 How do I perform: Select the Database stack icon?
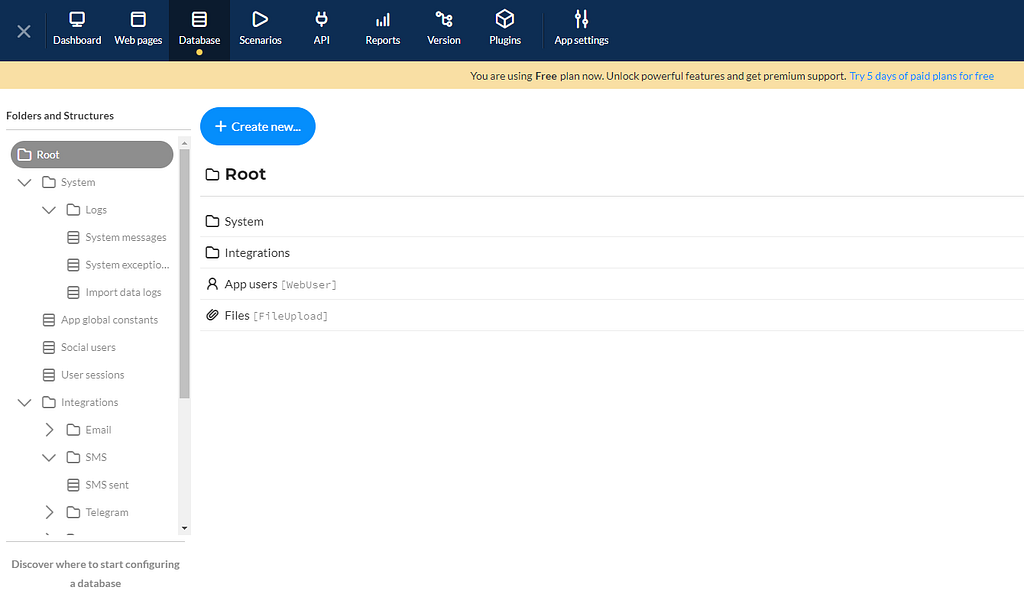(x=199, y=19)
